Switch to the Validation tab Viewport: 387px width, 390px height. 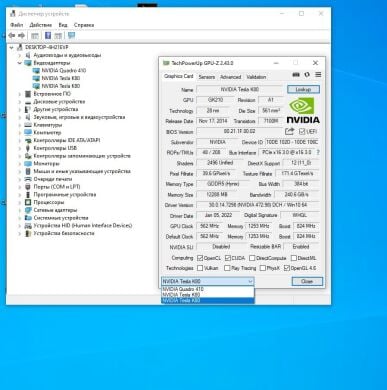click(256, 77)
